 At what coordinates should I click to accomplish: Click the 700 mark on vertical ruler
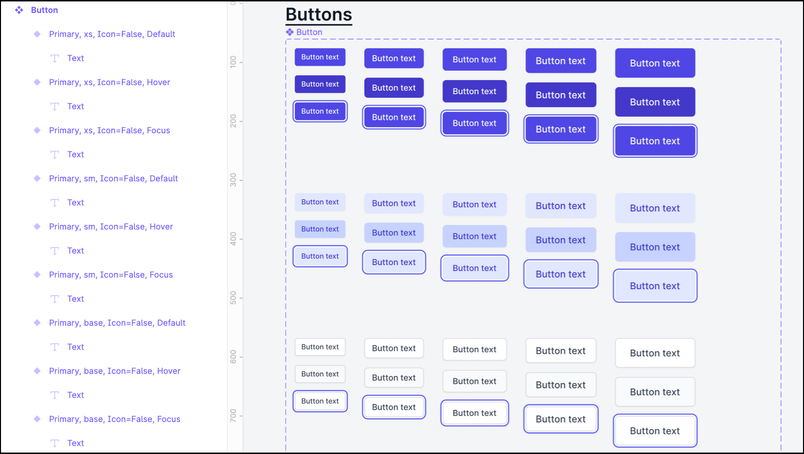(x=233, y=415)
